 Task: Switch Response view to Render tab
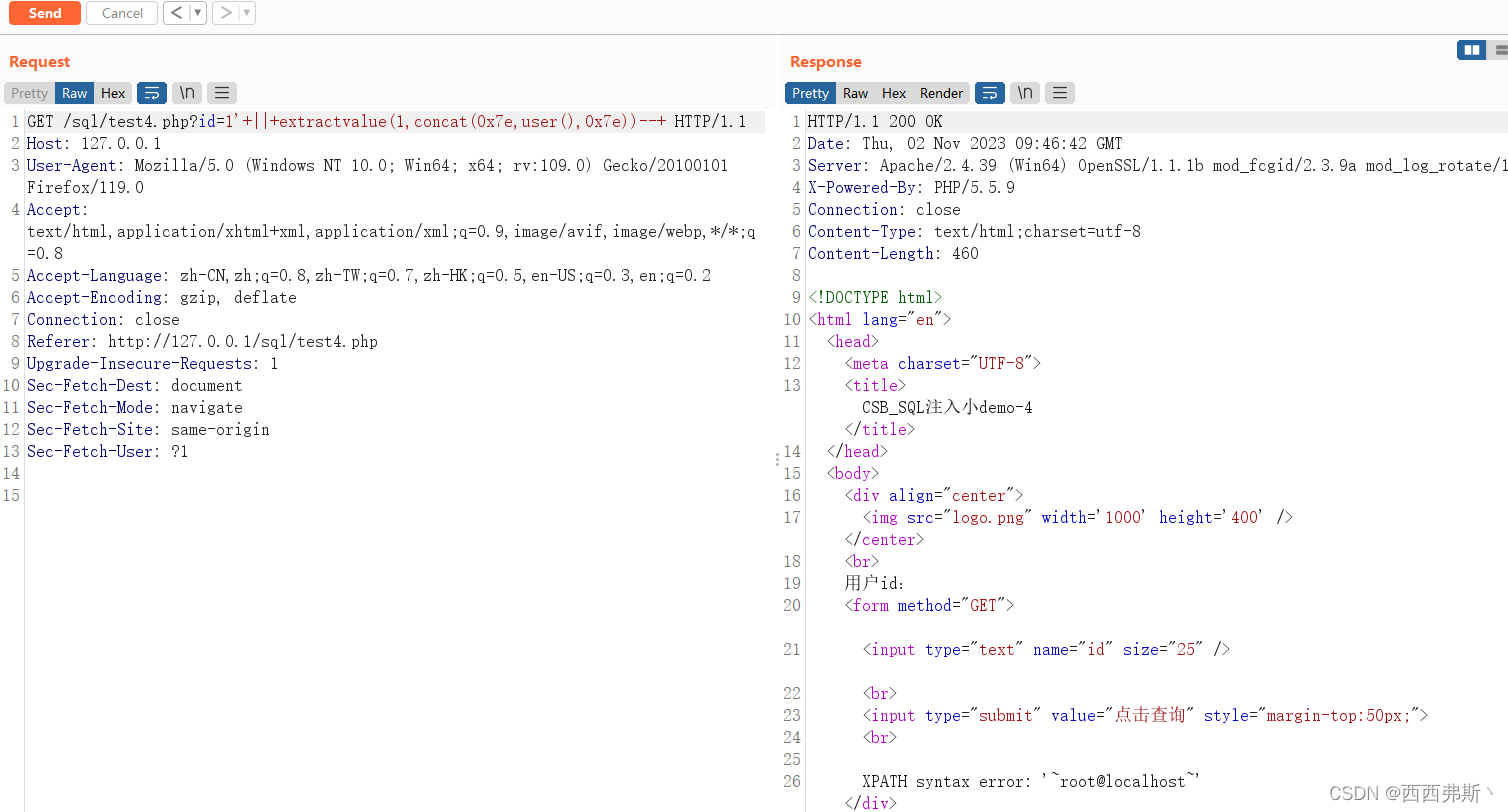point(941,93)
